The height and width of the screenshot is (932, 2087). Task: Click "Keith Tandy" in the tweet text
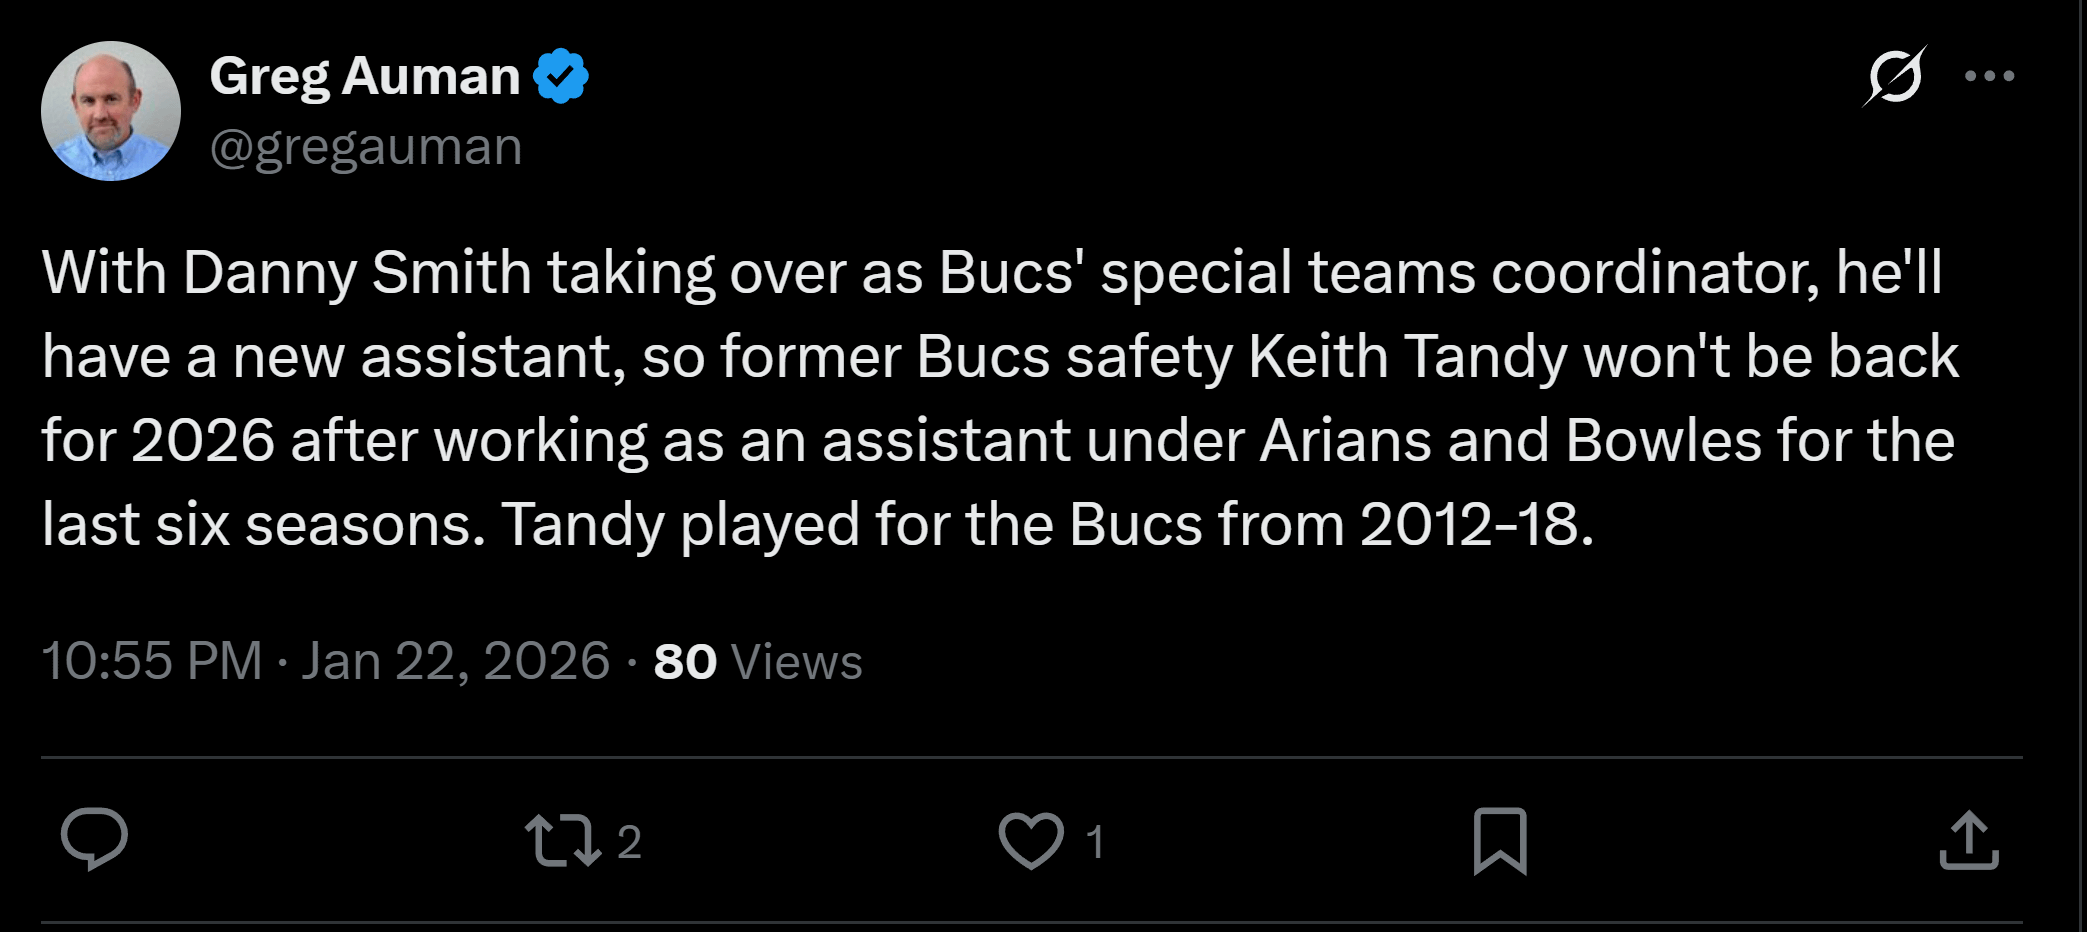[x=1407, y=356]
